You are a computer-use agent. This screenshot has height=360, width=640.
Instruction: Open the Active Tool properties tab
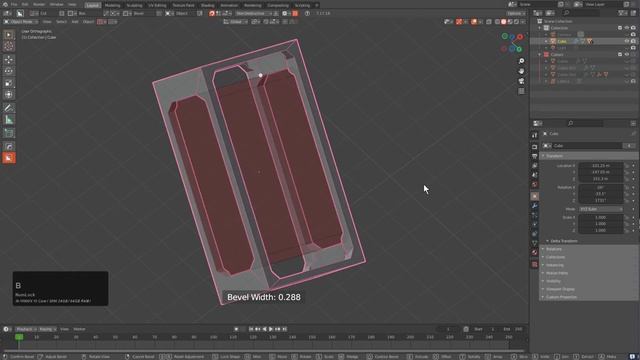535,136
